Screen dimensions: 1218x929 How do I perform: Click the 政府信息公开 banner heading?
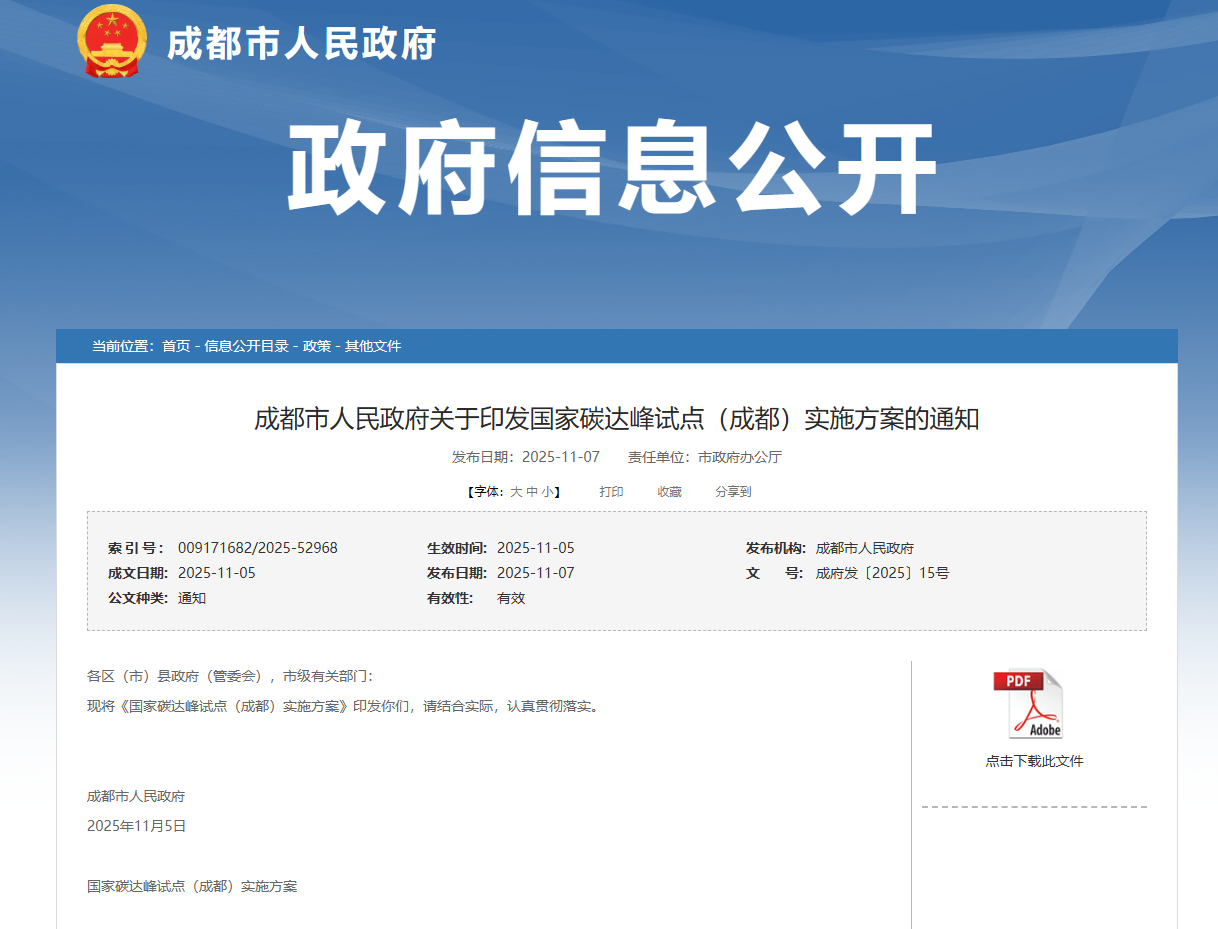tap(612, 170)
